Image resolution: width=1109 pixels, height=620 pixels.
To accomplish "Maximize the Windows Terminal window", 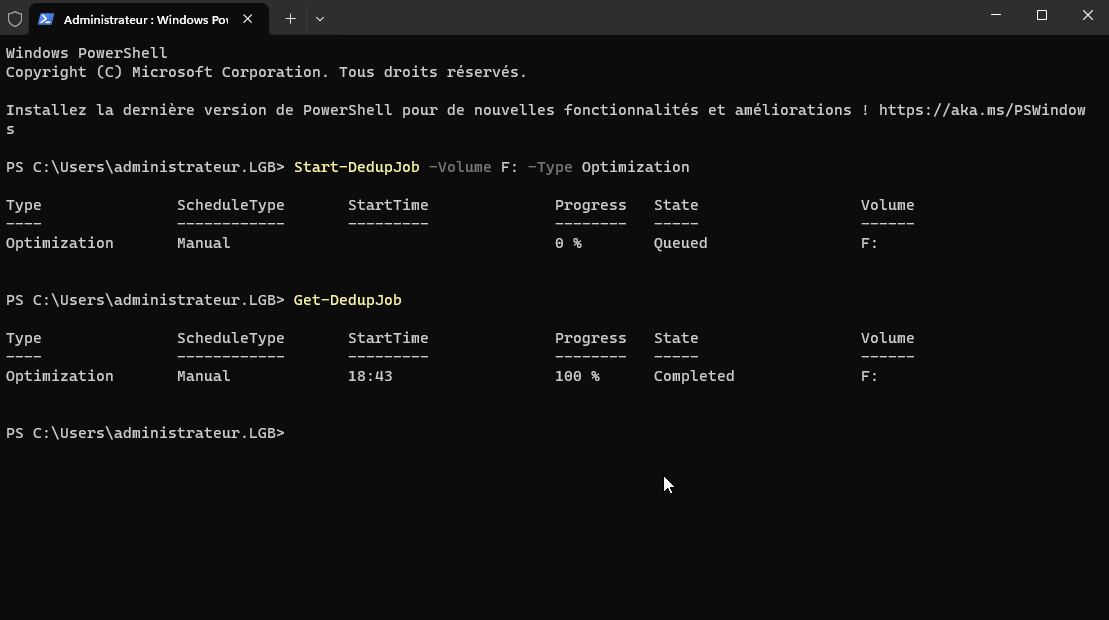I will pos(1041,16).
